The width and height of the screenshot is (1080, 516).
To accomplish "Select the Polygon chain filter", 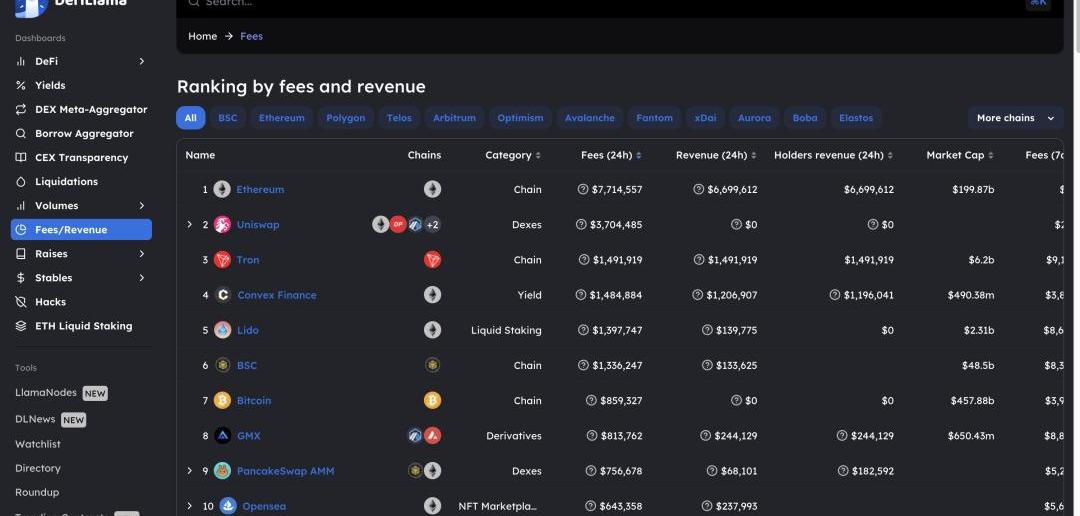I will coord(345,118).
